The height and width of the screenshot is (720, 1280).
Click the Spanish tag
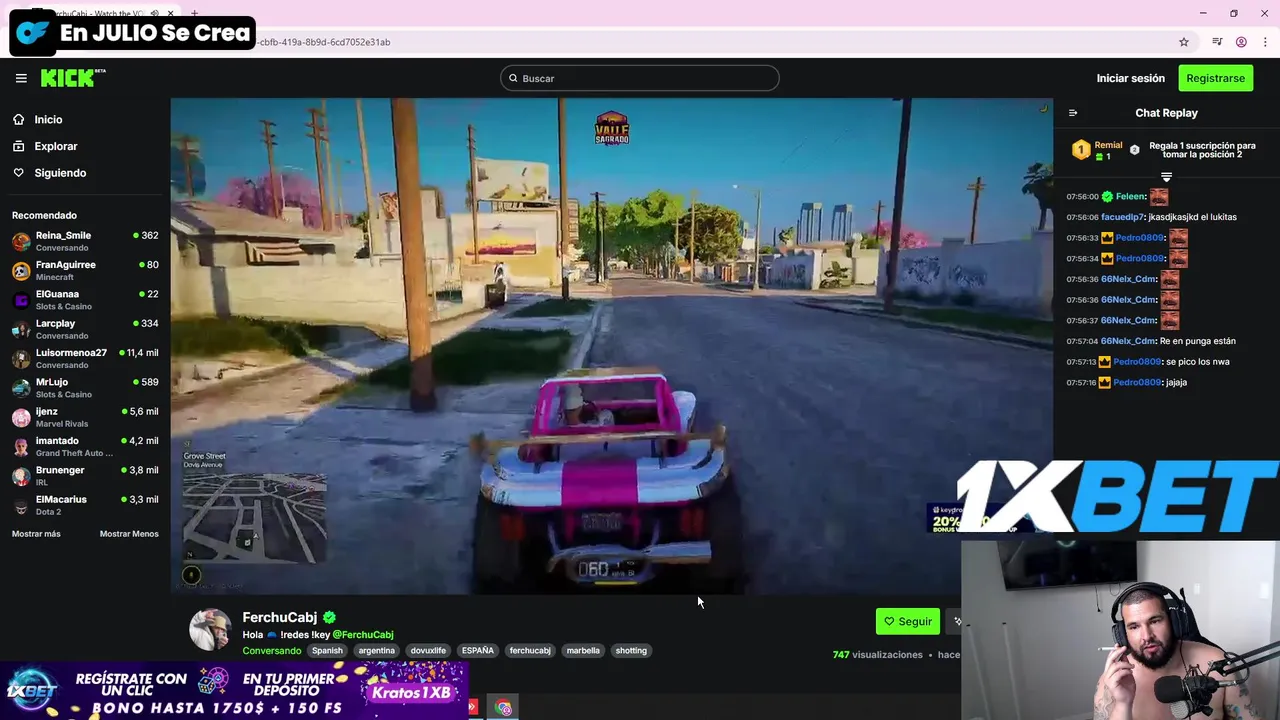pyautogui.click(x=327, y=651)
